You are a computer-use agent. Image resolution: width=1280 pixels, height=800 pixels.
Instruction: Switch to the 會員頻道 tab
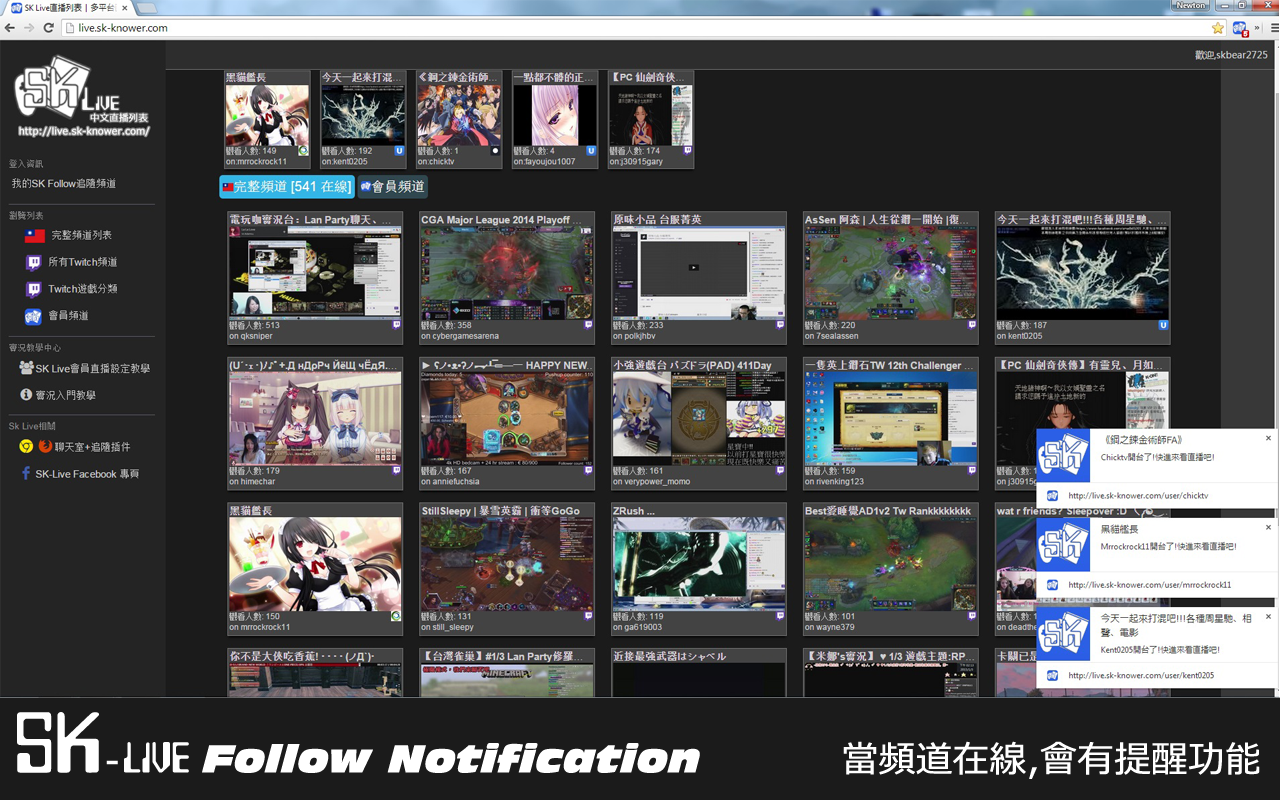(392, 187)
